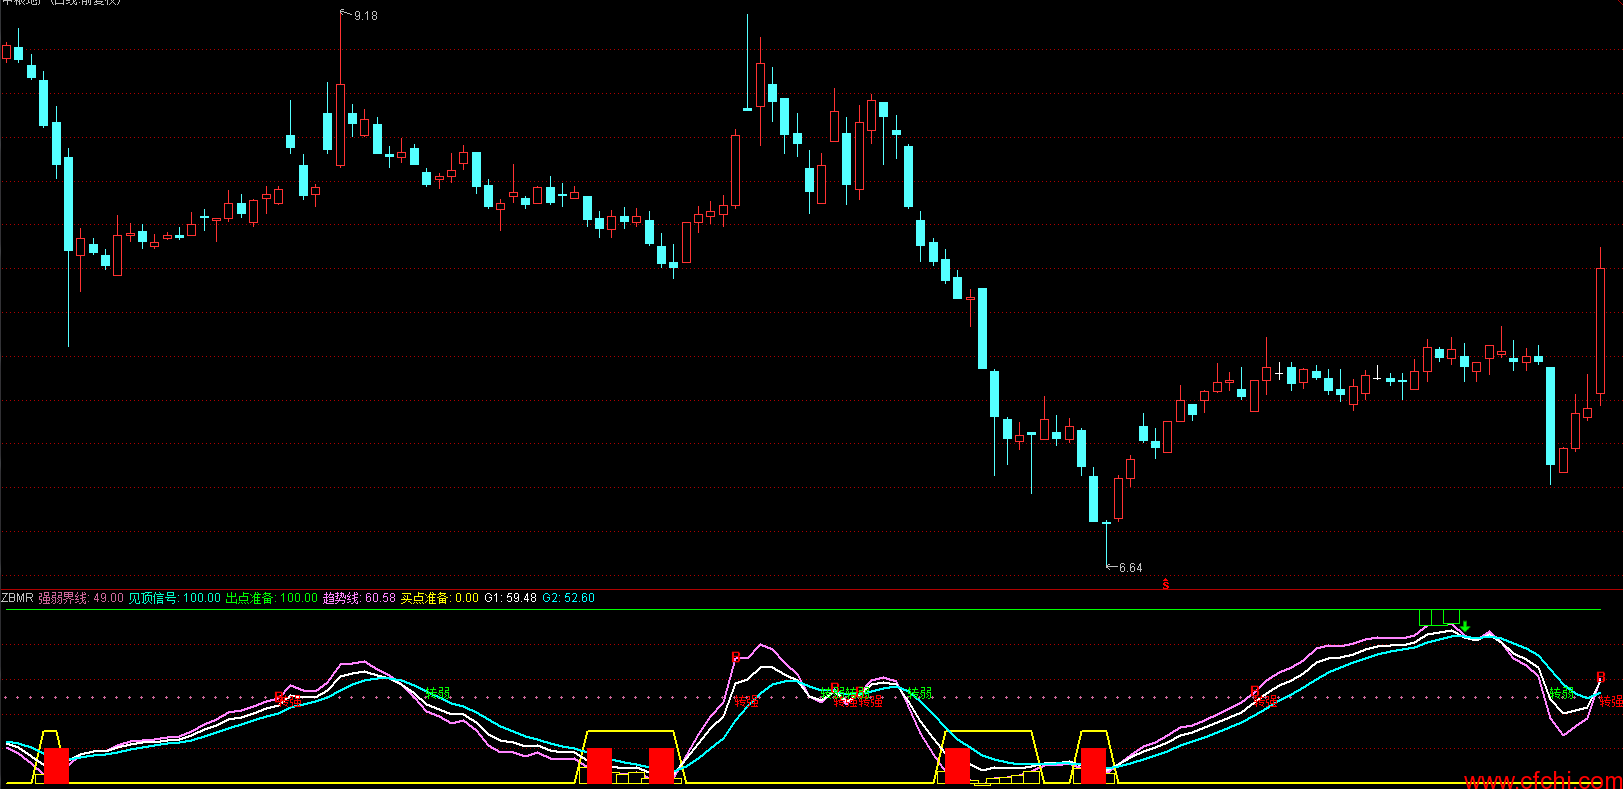The image size is (1623, 789).
Task: Click the stock title at the top left
Action: (x=62, y=3)
